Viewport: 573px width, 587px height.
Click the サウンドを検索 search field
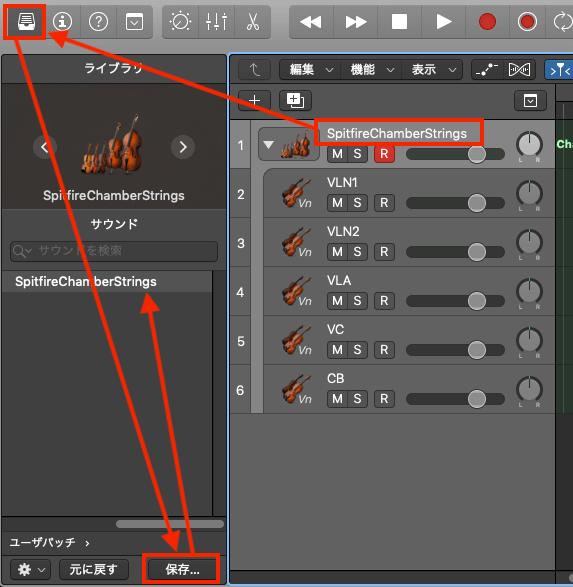point(114,251)
